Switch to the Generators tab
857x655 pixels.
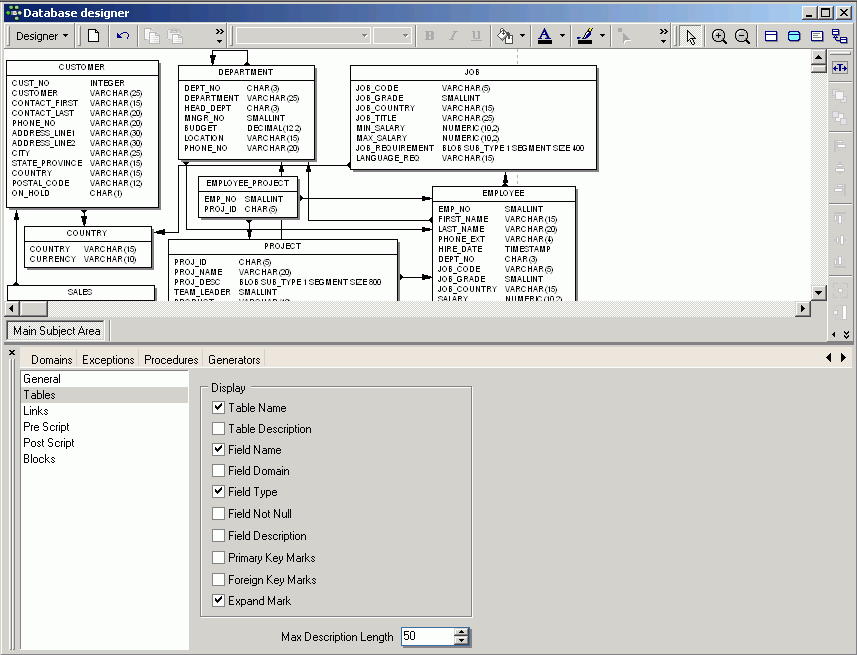coord(234,360)
